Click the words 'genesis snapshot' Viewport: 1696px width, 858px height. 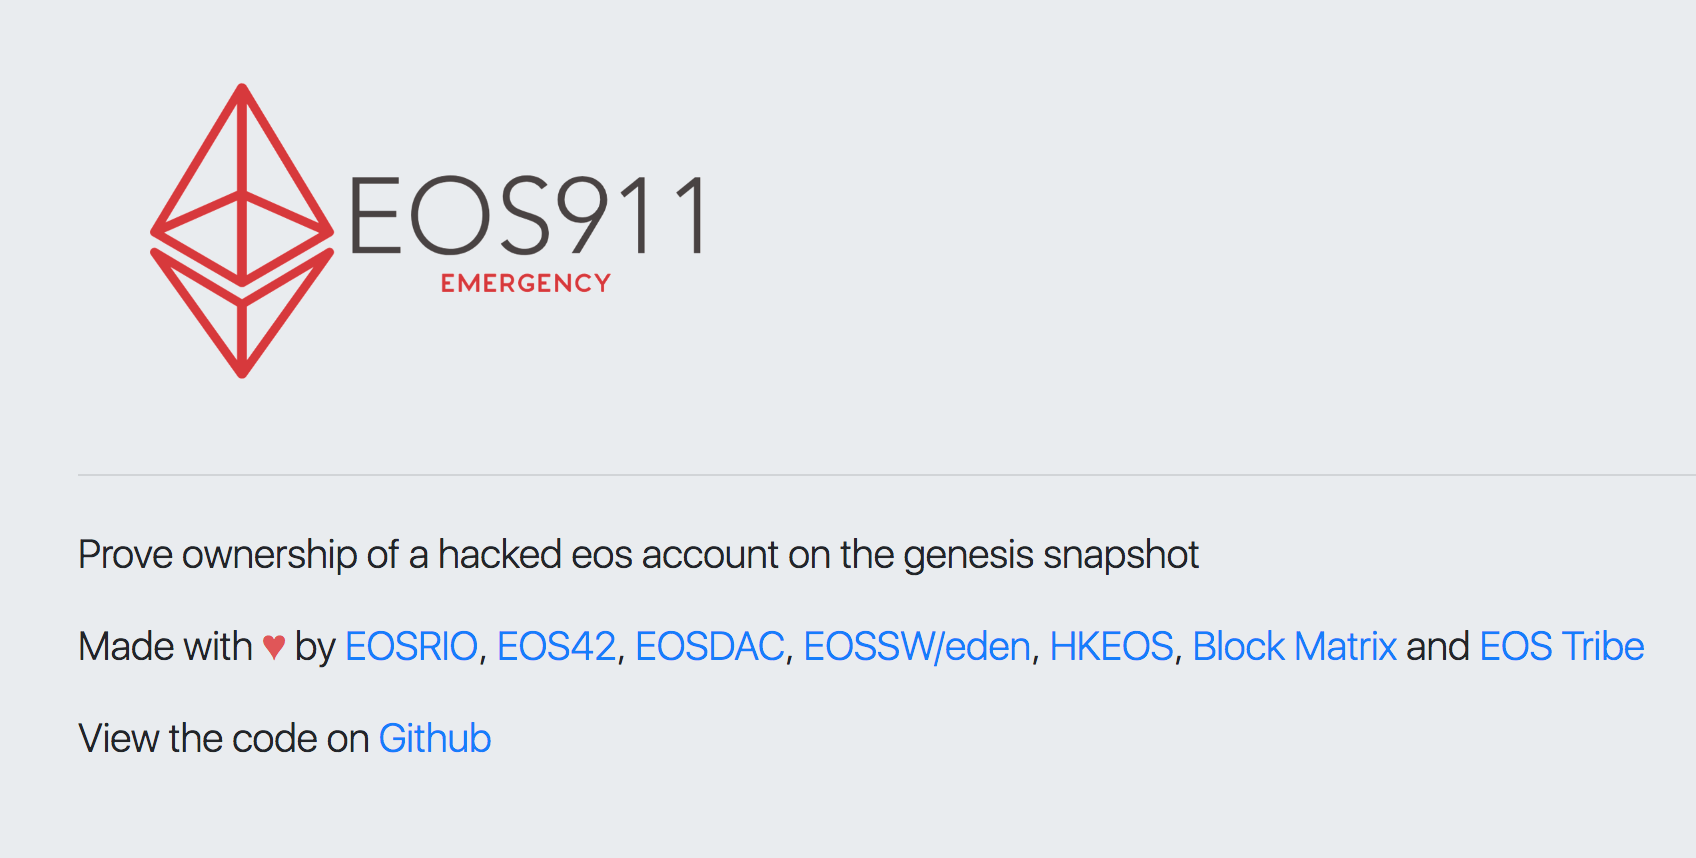click(x=1050, y=555)
